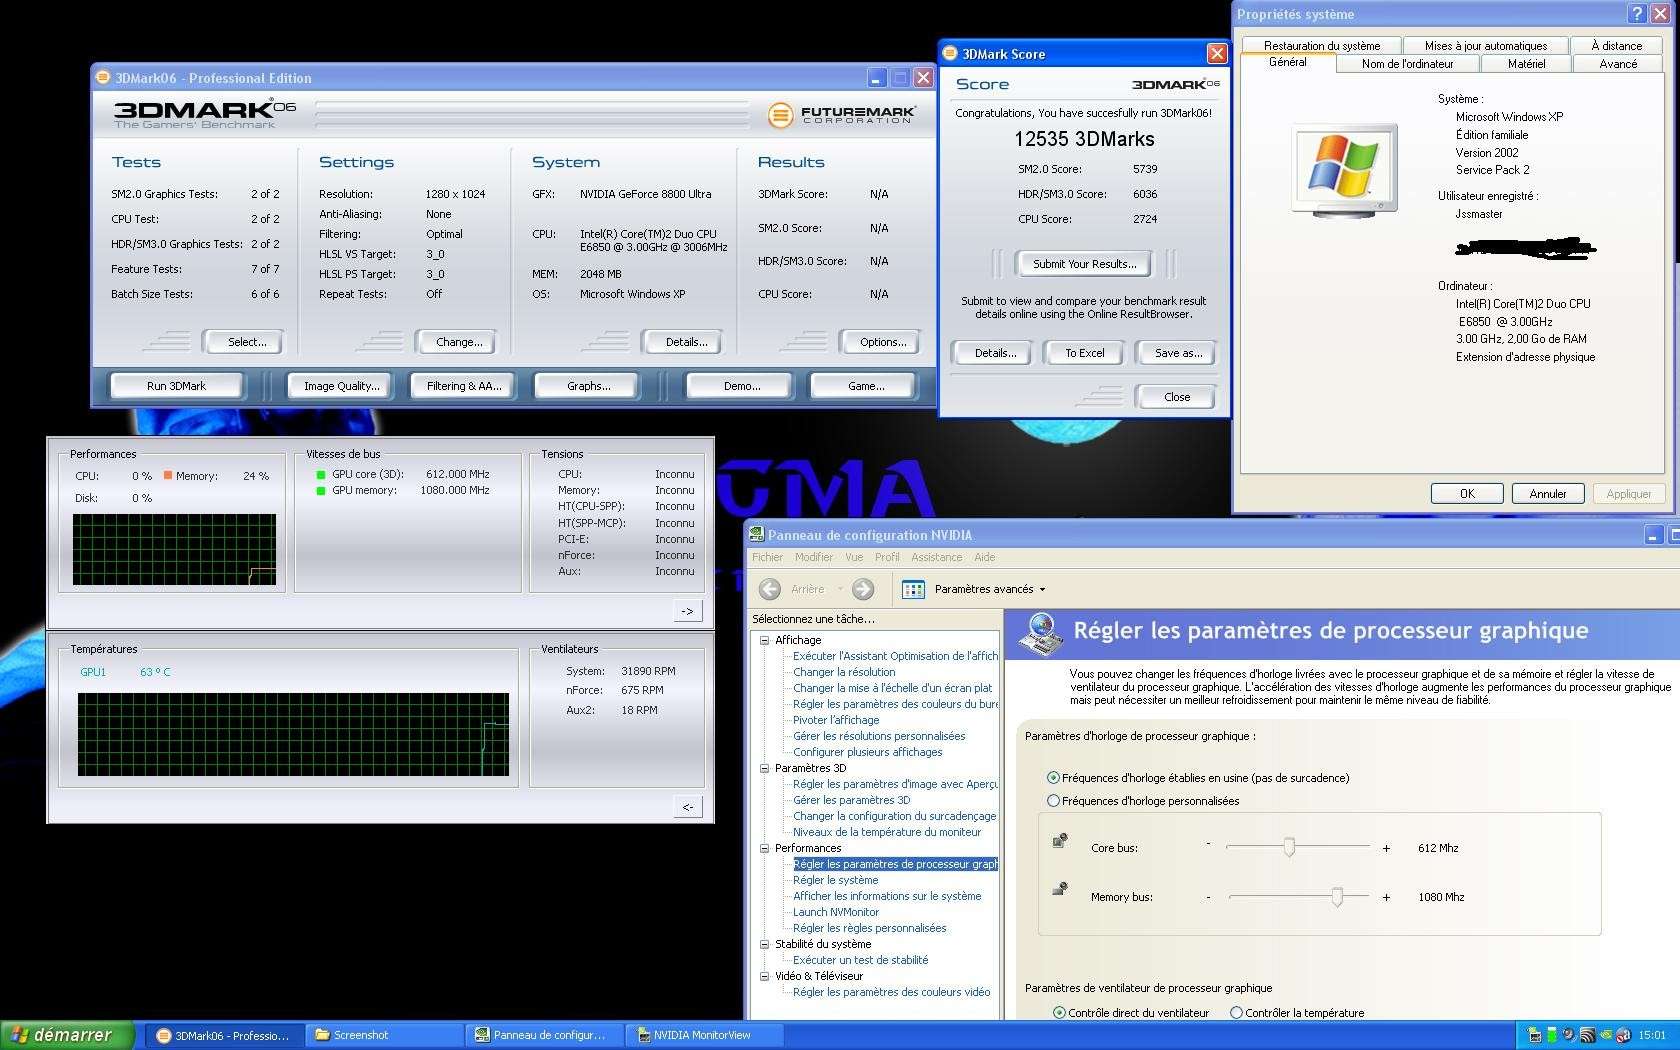Click the help question mark in Propriétés système

coord(1637,13)
